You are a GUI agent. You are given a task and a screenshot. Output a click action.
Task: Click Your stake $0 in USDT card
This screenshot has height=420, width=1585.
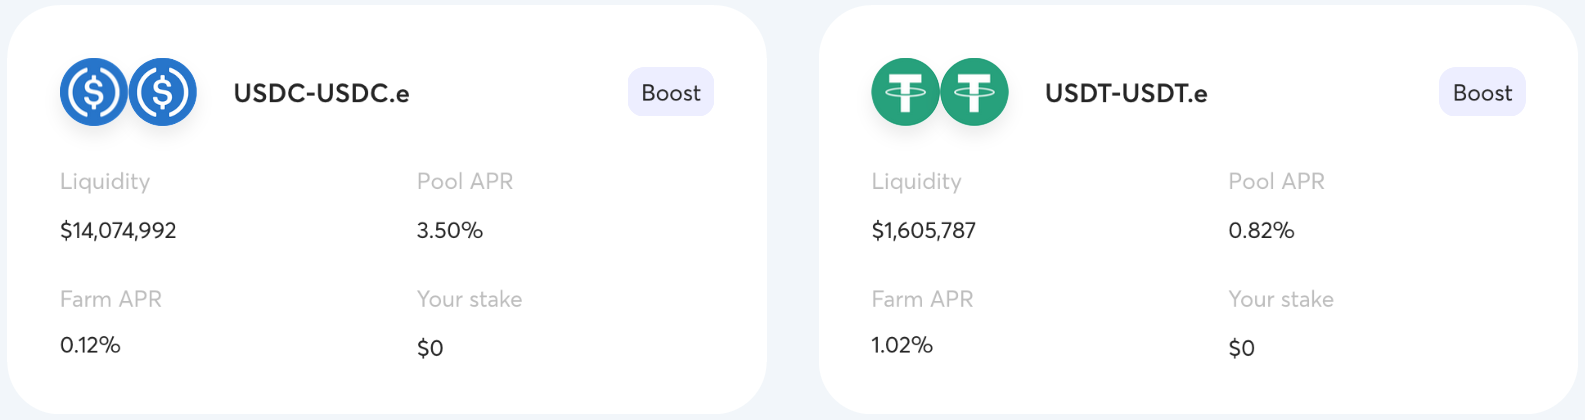1241,348
